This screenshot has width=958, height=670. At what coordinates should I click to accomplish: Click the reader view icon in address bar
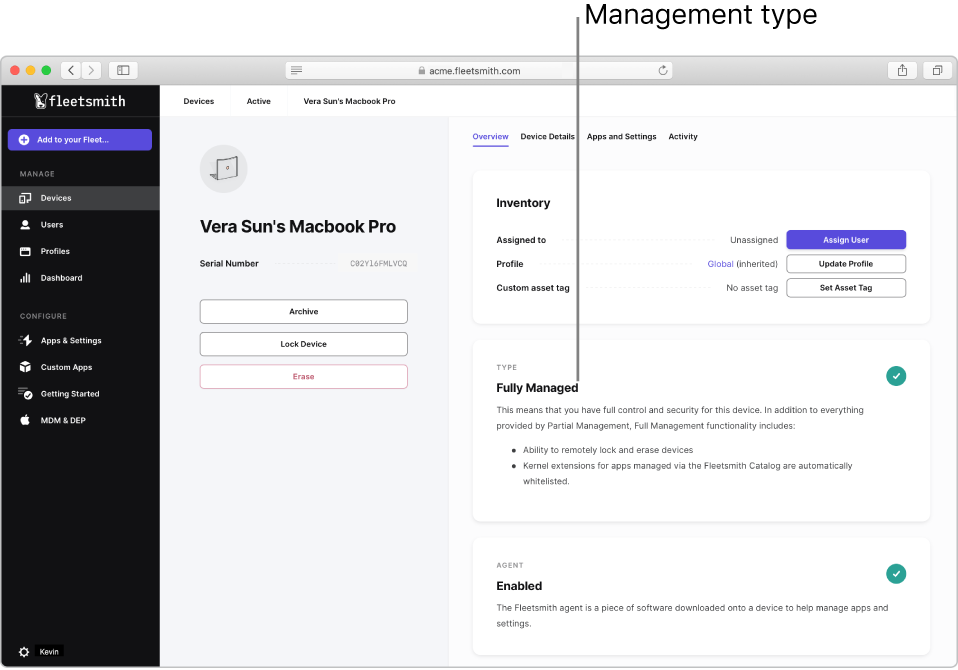(x=296, y=70)
